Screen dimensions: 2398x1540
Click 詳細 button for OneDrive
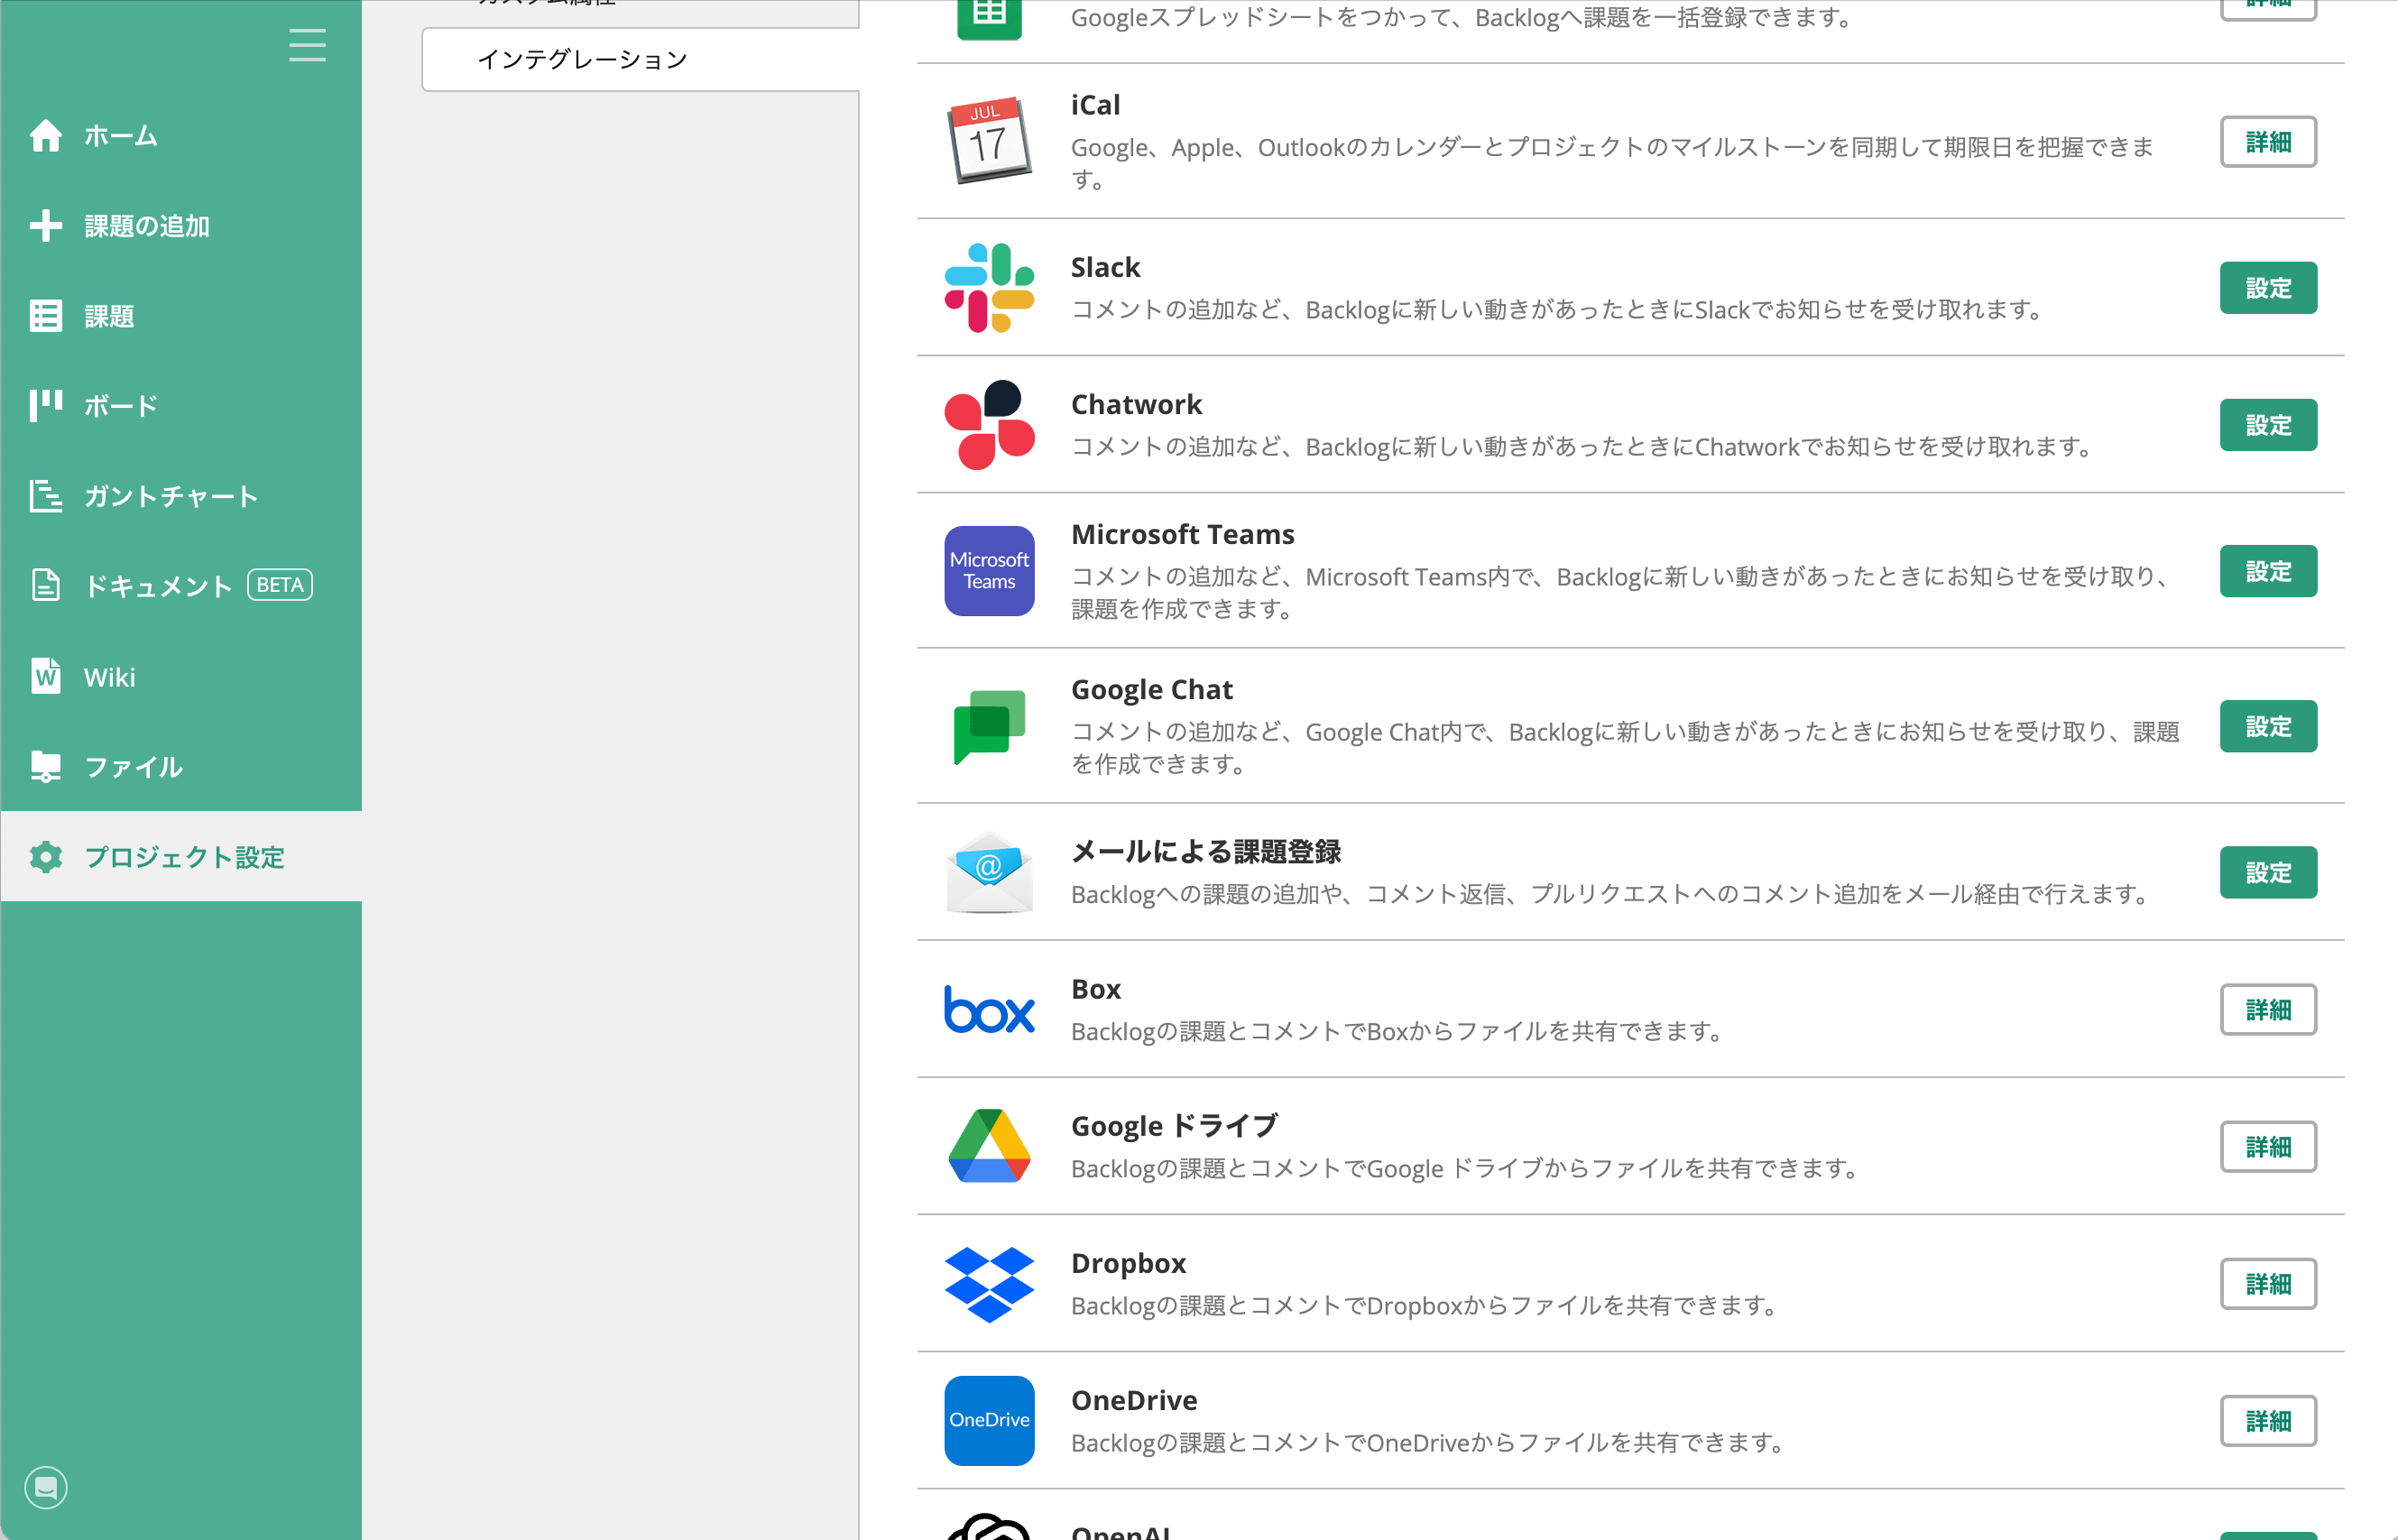(x=2268, y=1421)
